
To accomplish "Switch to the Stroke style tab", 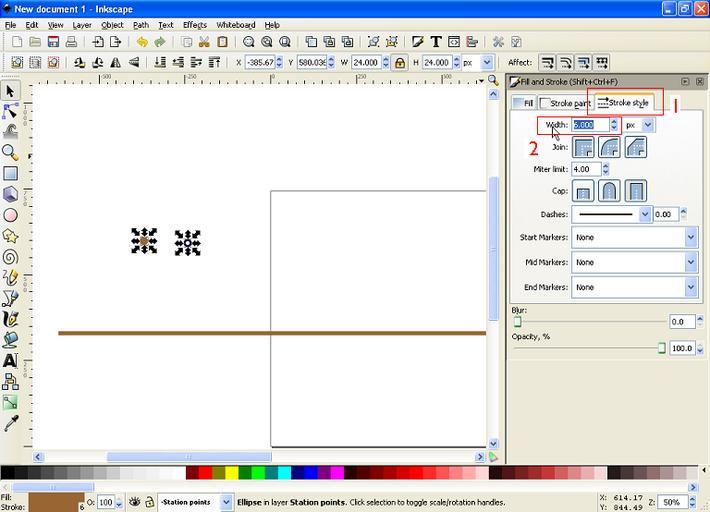I will (x=624, y=102).
